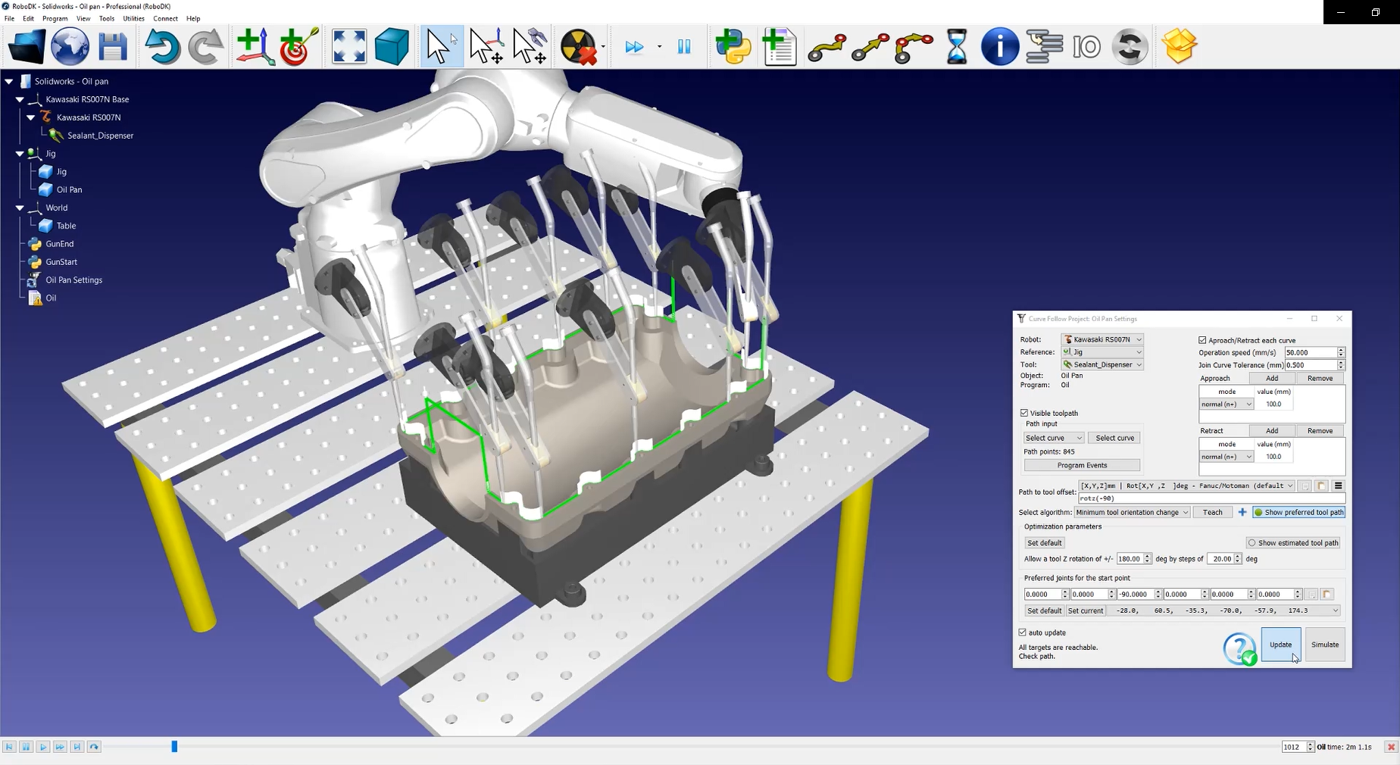Screen dimensions: 1400x765
Task: Open the Robot dropdown showing Kawasaki RS007N
Action: point(1102,340)
